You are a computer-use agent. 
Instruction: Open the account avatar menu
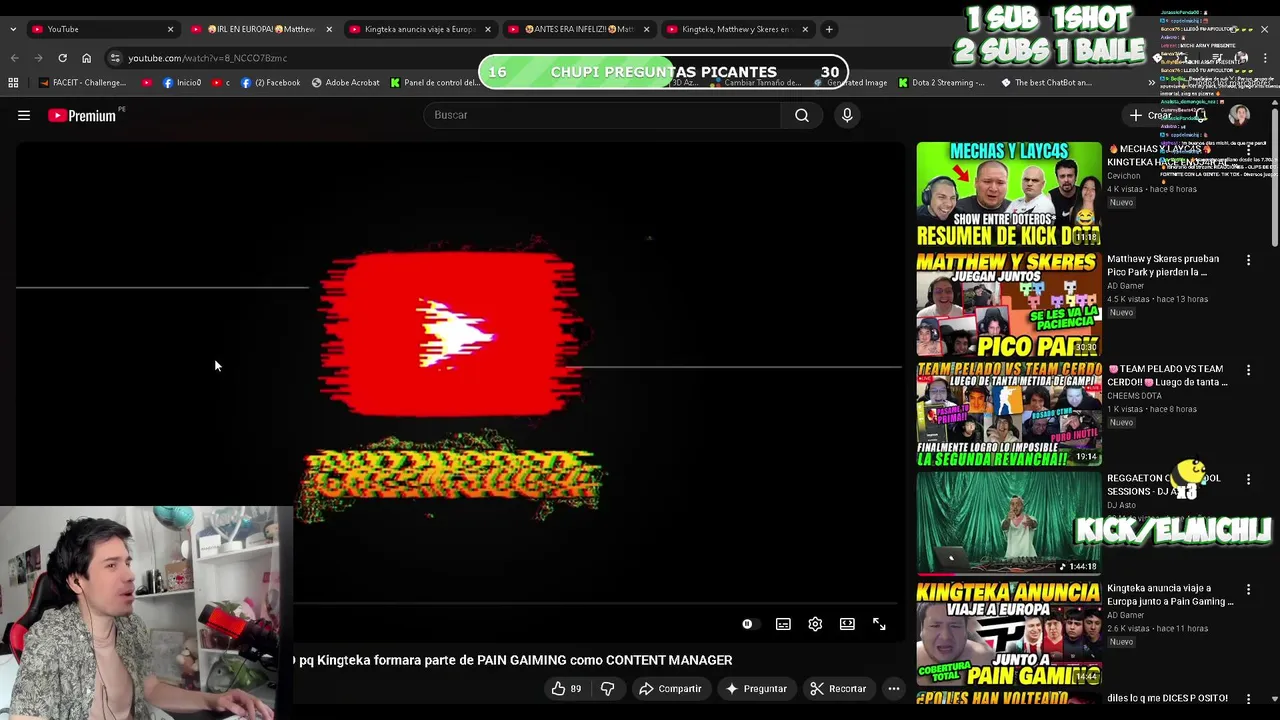1239,115
